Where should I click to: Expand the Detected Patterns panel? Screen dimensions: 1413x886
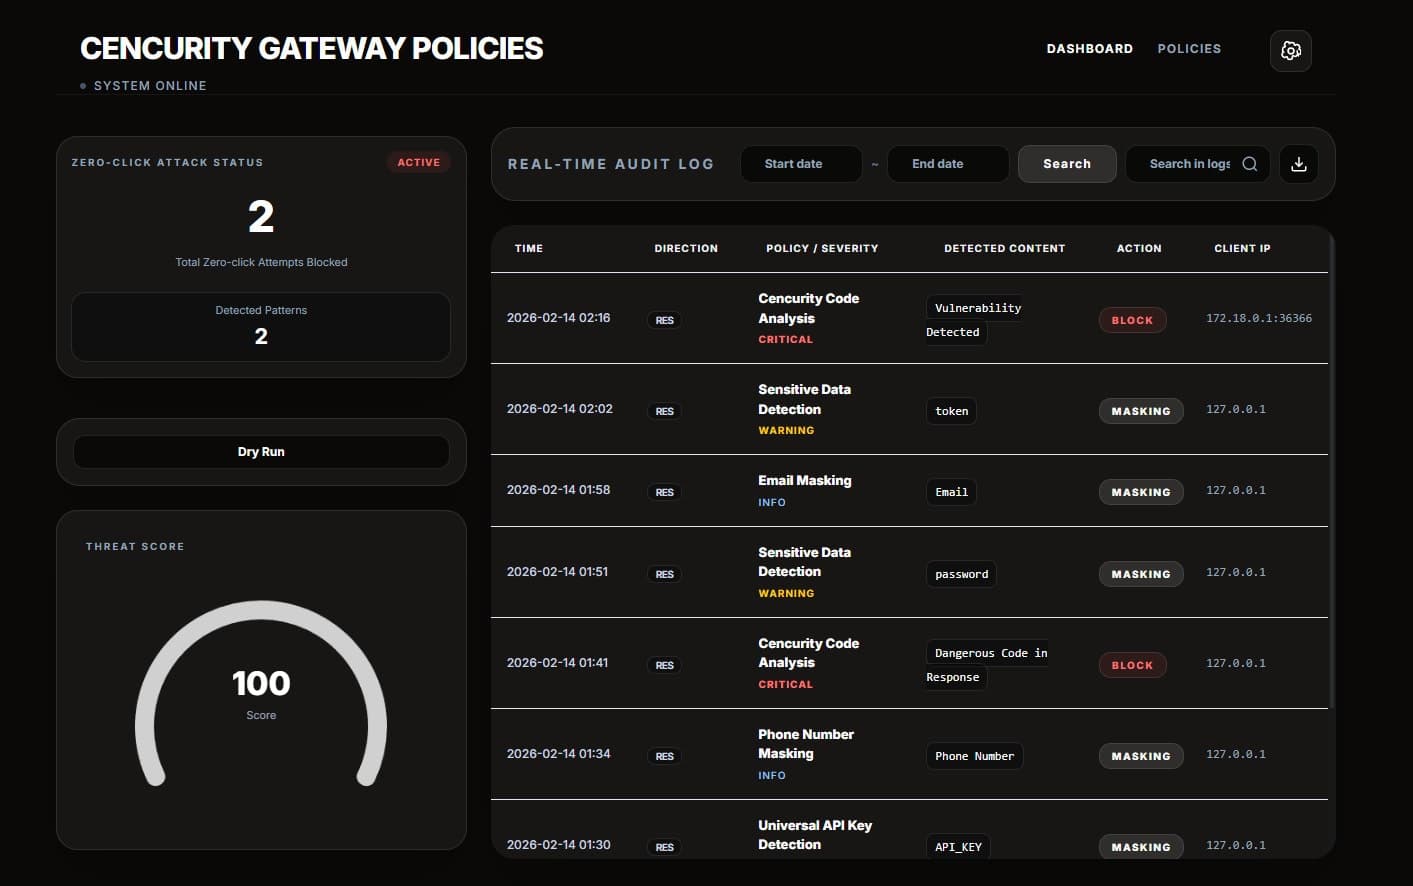coord(260,326)
